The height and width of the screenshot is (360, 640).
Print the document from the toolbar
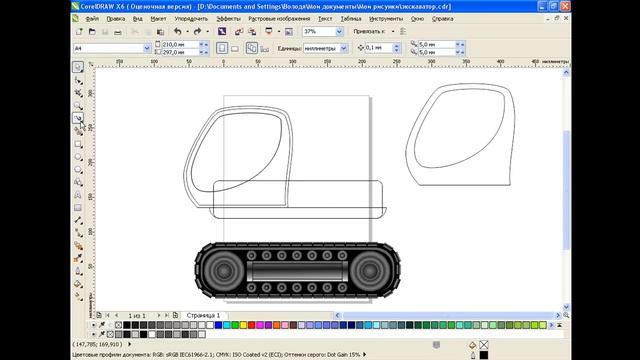tap(118, 31)
